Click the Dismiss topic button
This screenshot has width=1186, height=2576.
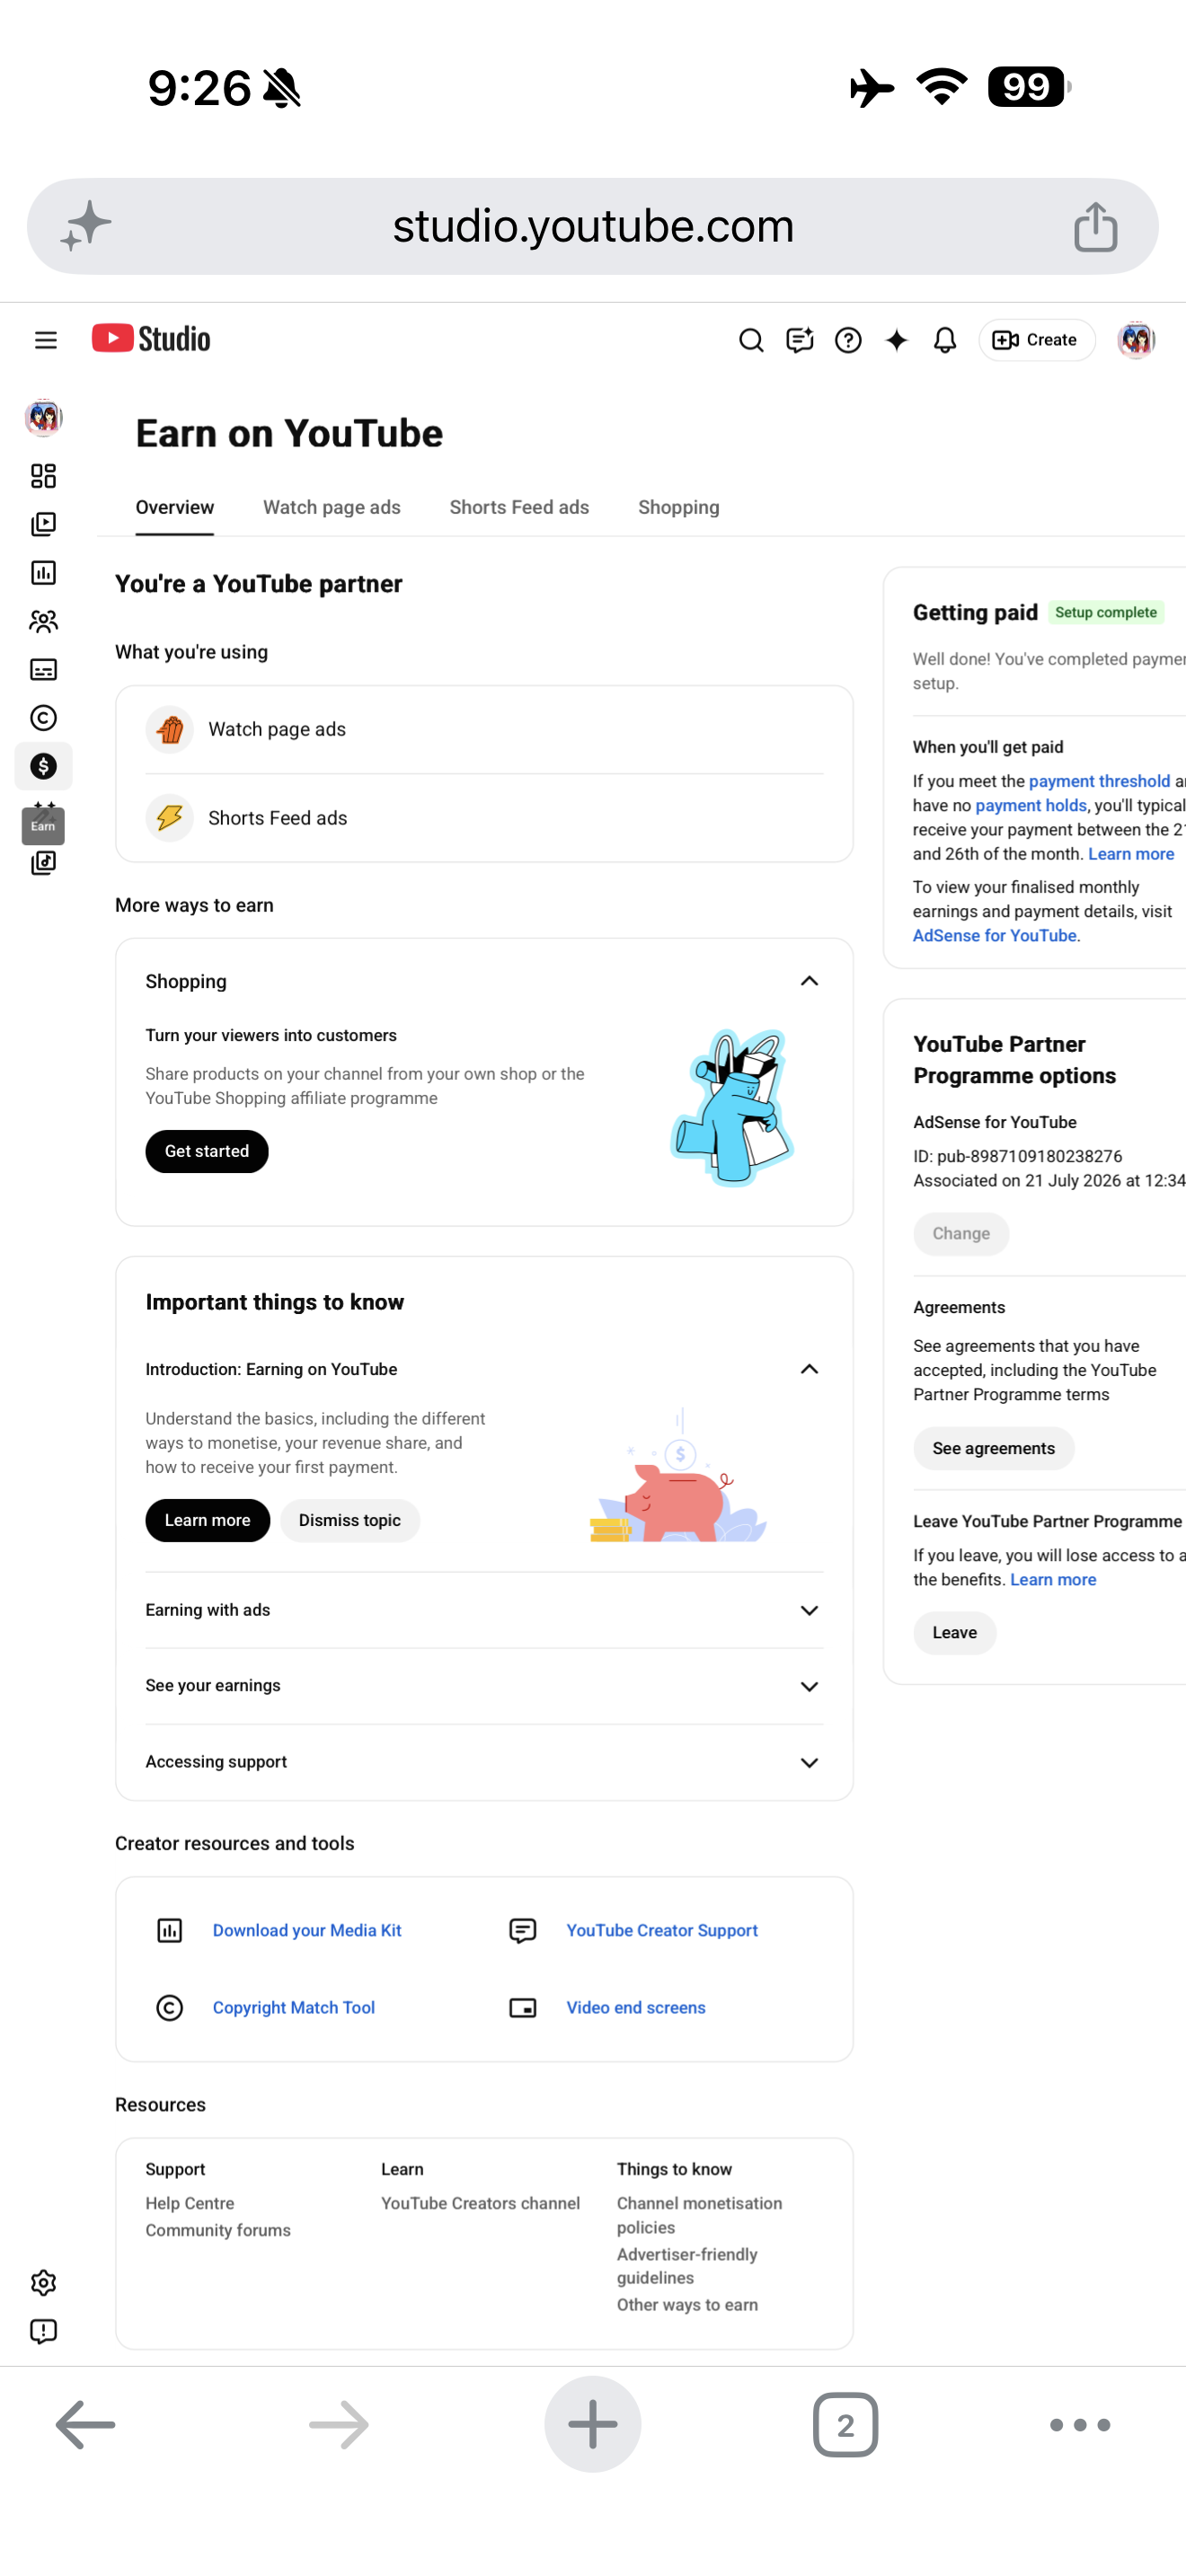tap(350, 1520)
